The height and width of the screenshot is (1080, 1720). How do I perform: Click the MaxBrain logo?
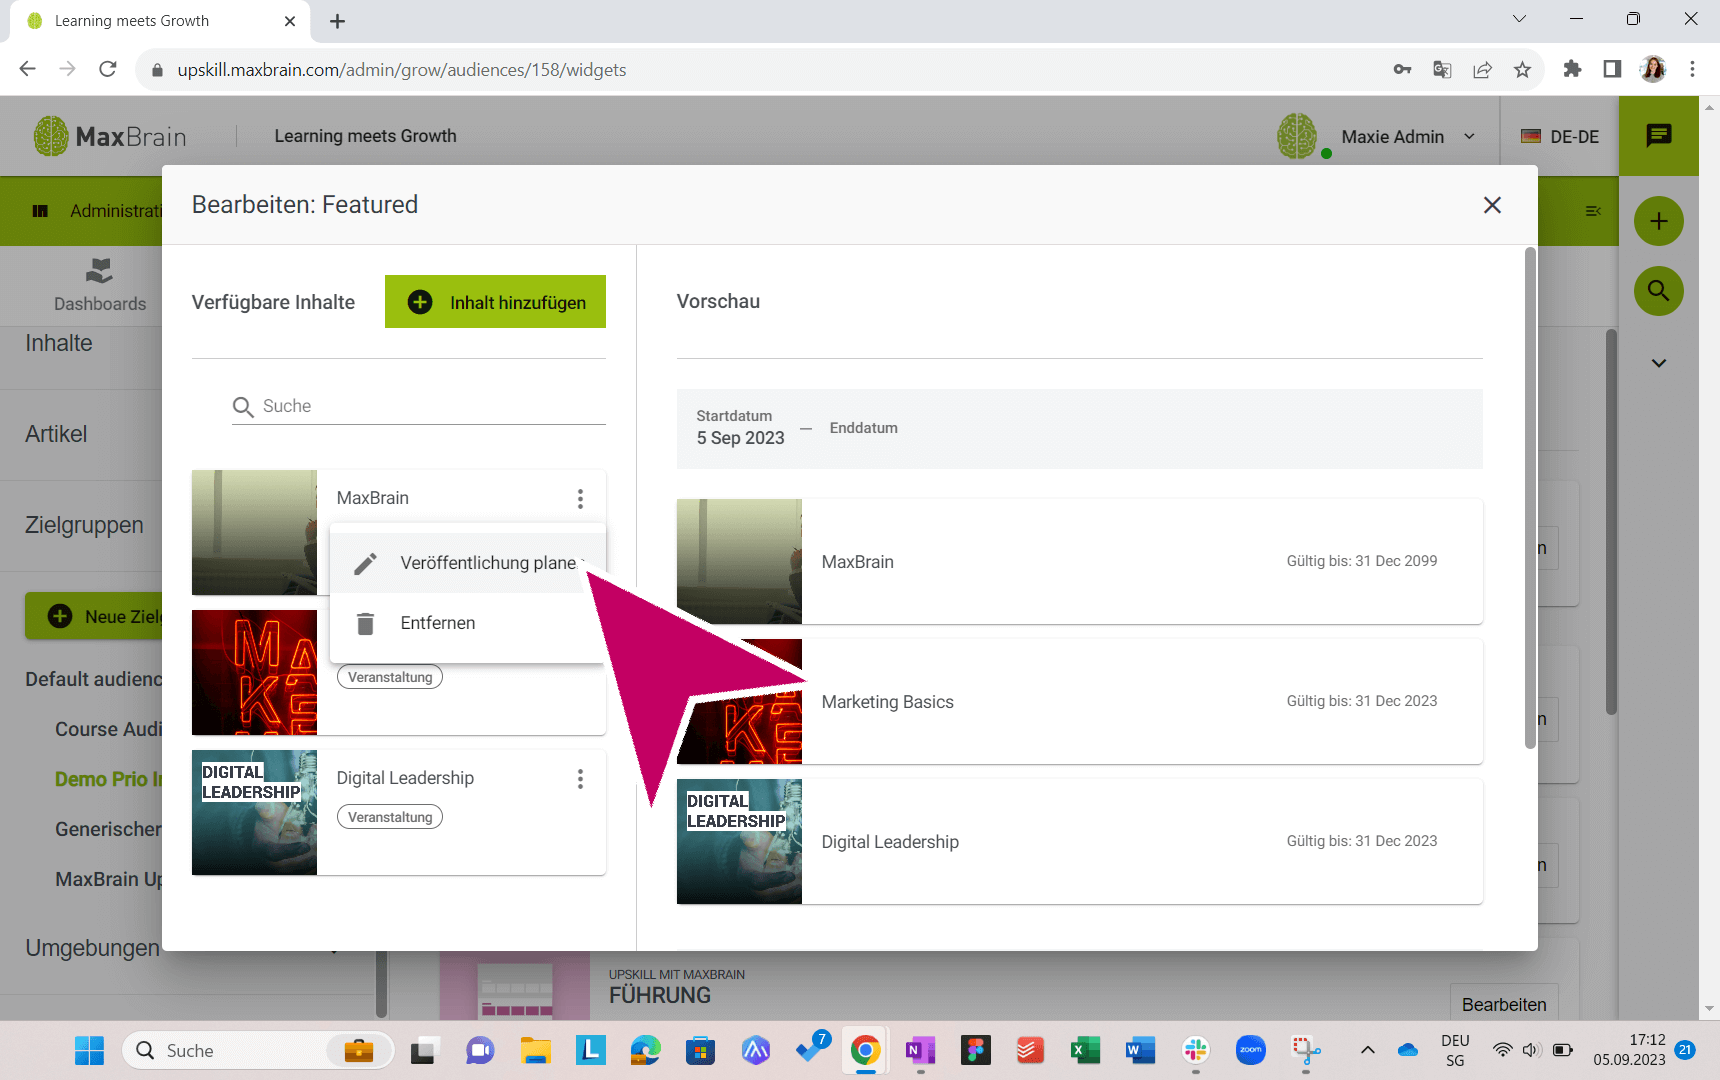click(x=110, y=136)
